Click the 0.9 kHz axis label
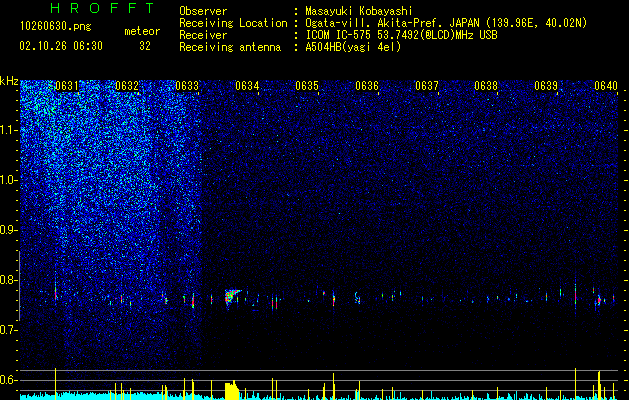629x400 pixels. pos(9,230)
